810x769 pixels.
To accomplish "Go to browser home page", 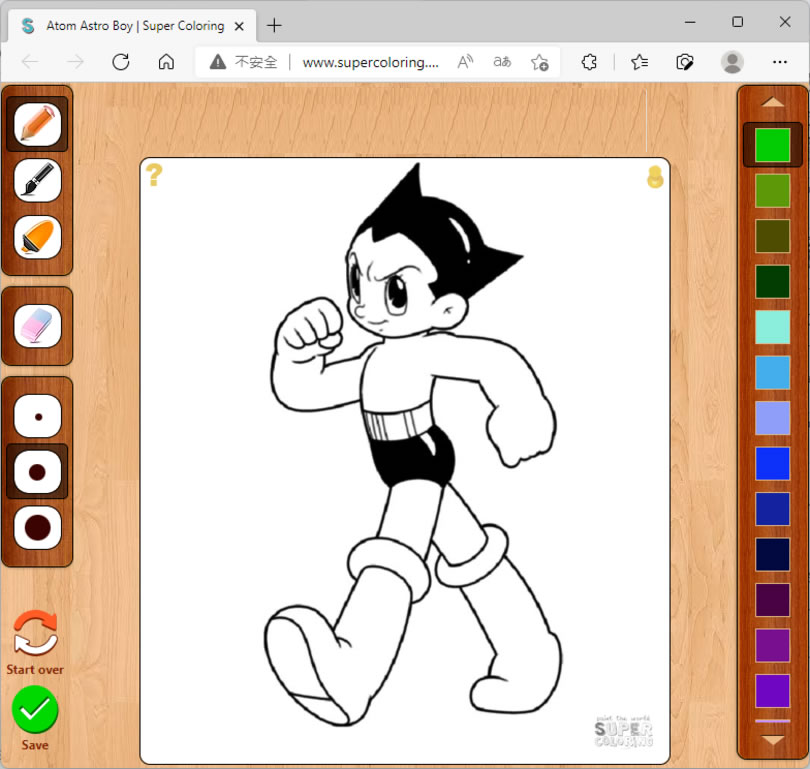I will 166,62.
